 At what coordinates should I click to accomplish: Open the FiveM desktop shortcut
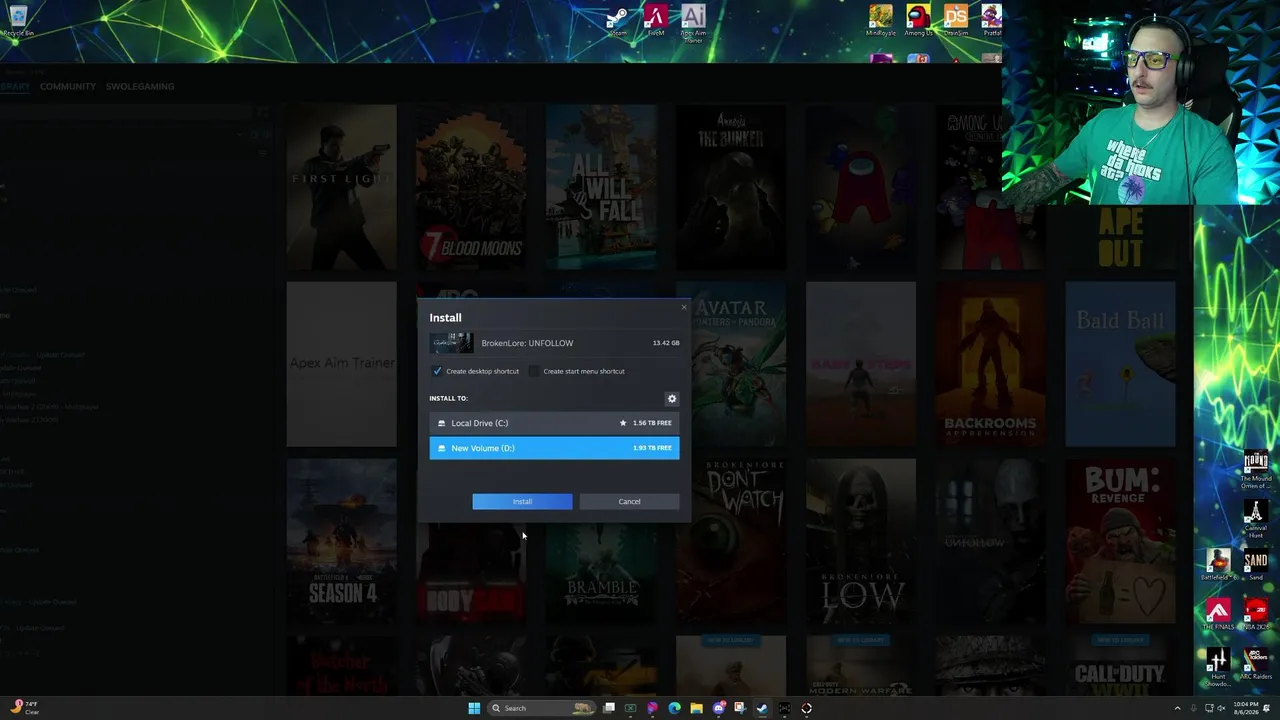(x=656, y=21)
